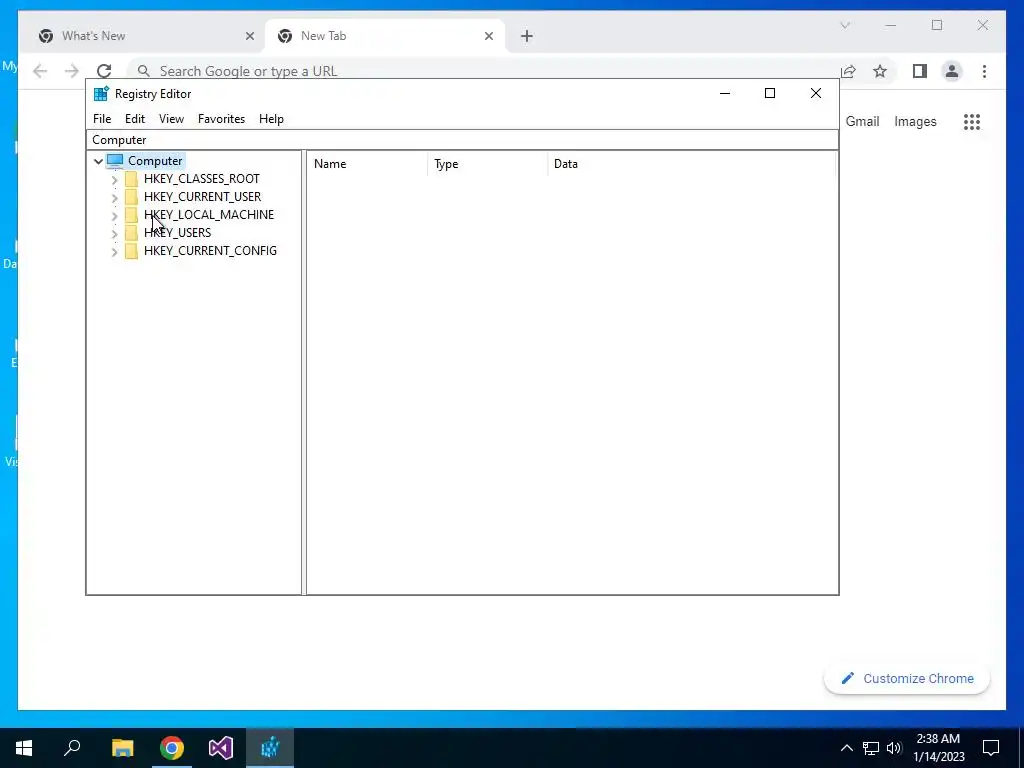This screenshot has height=768, width=1024.
Task: Click the network icon in system tray
Action: click(x=871, y=748)
